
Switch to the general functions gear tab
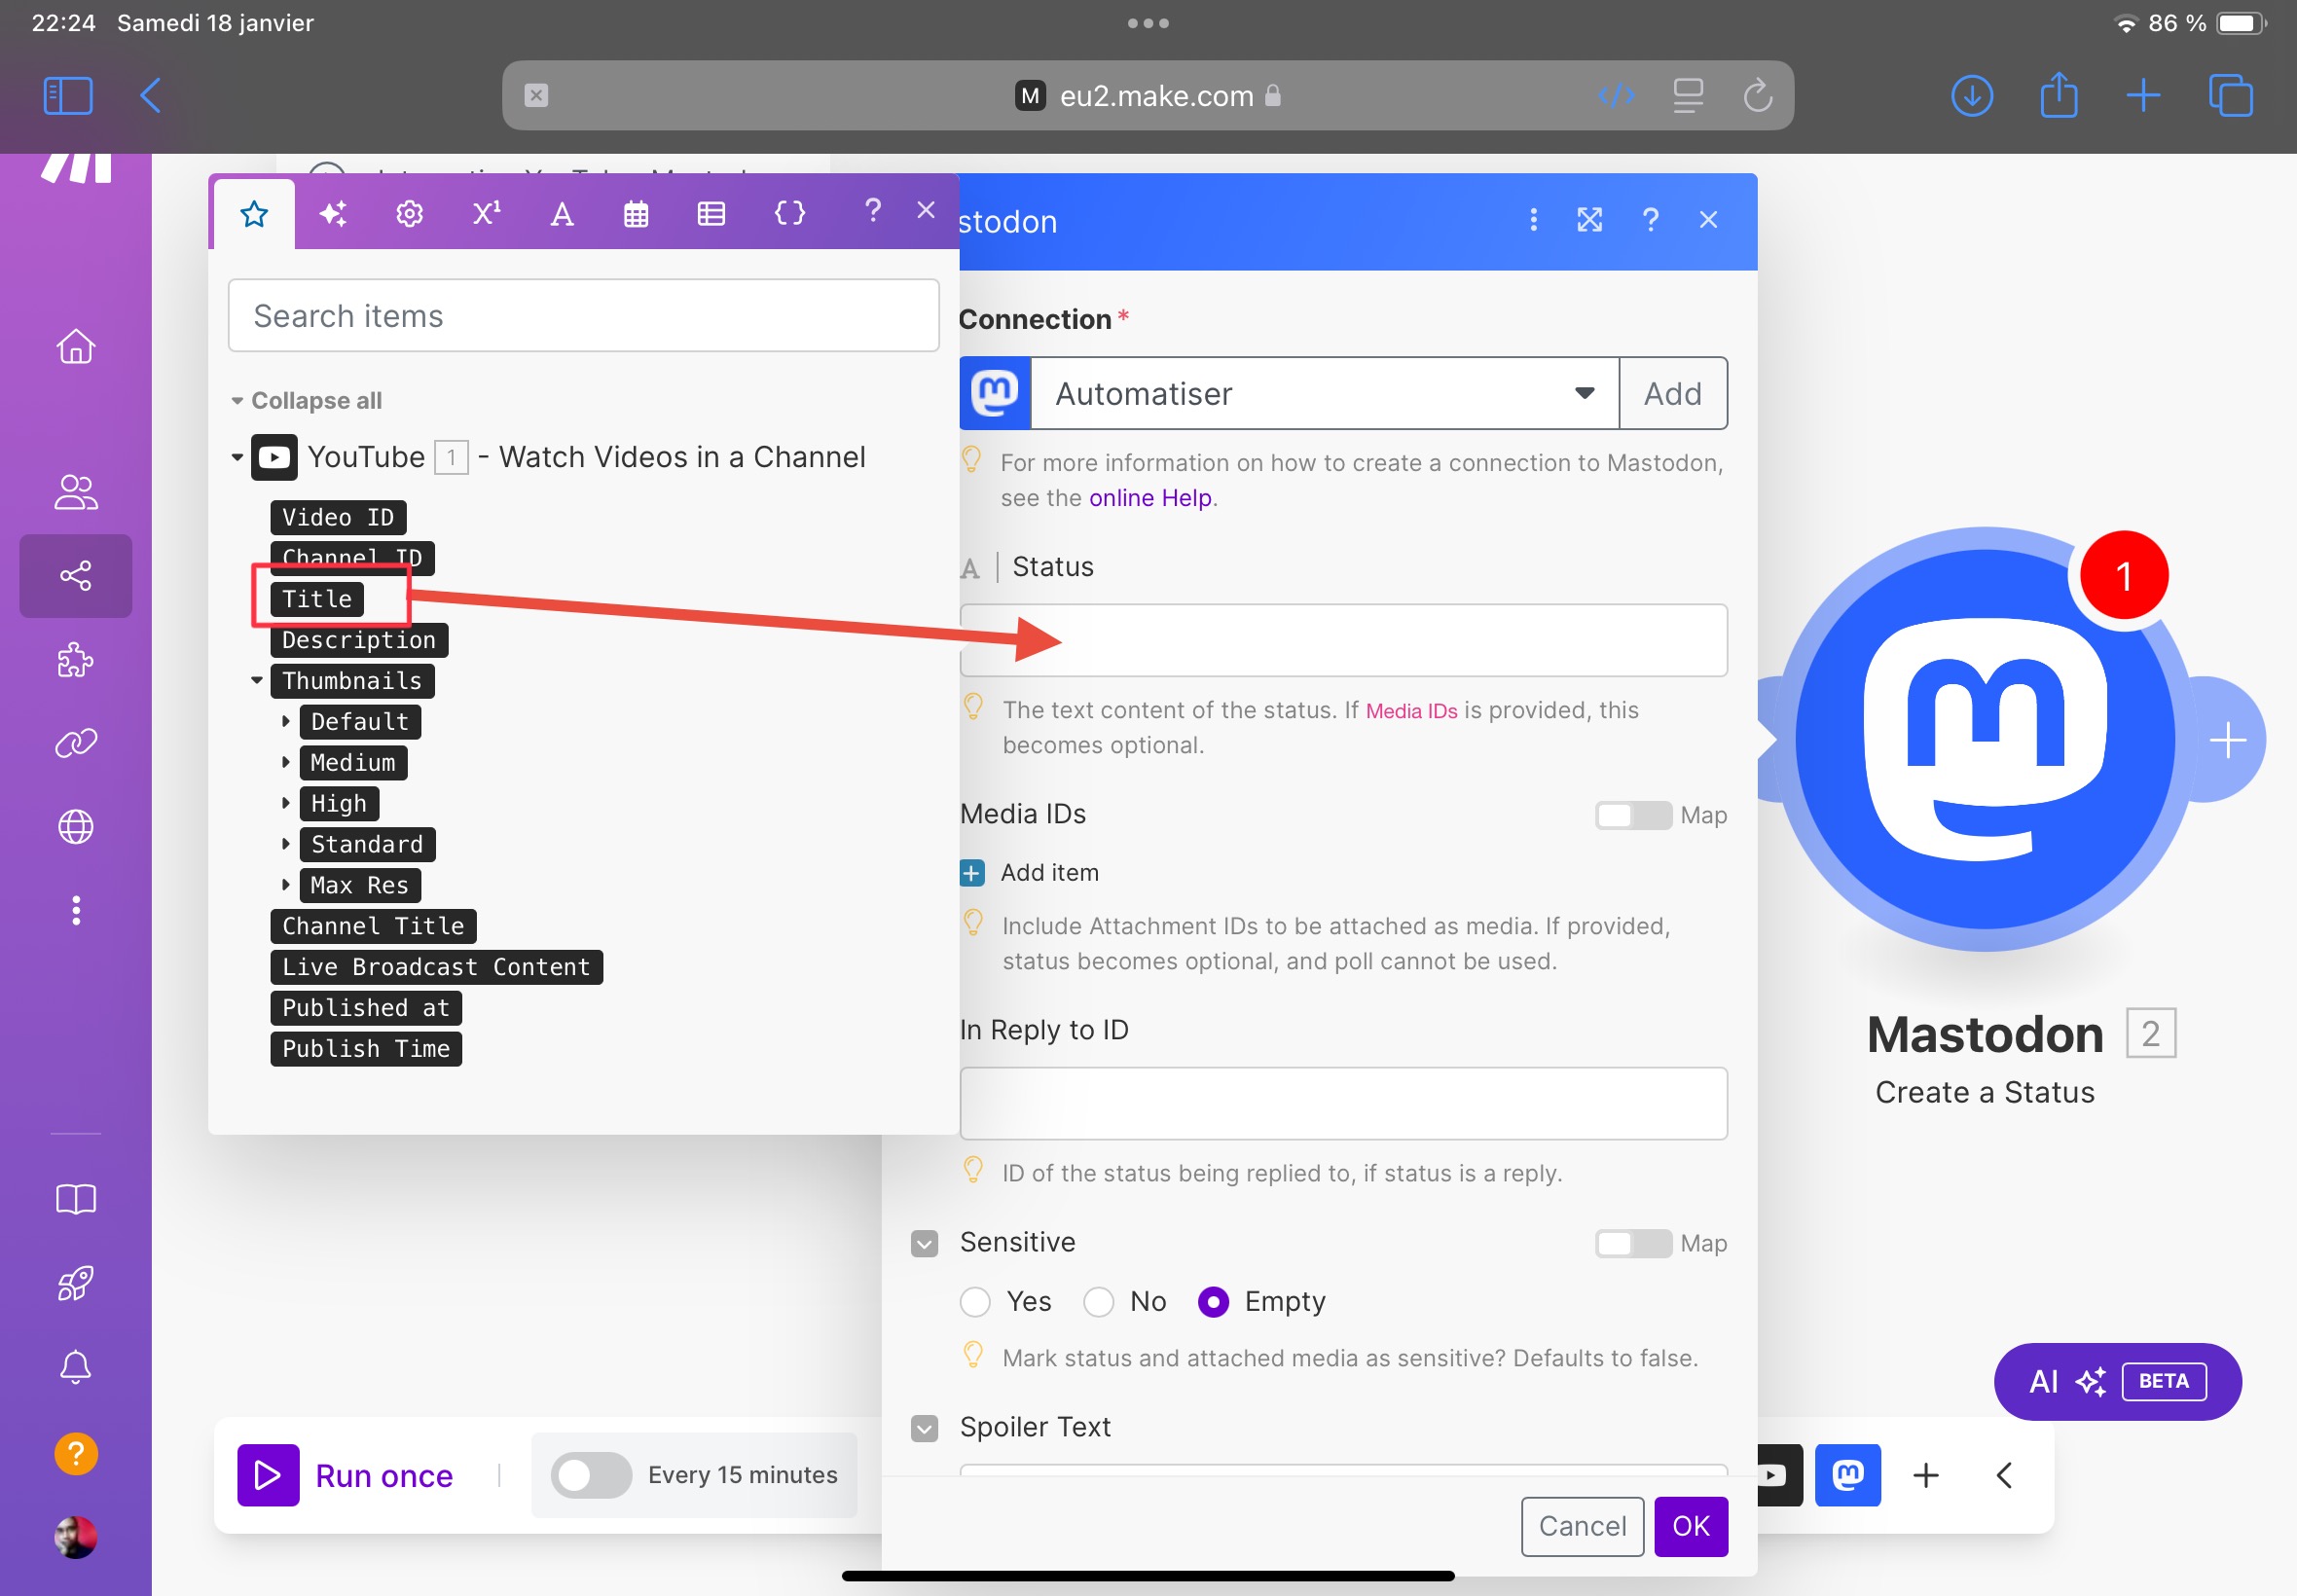click(409, 213)
